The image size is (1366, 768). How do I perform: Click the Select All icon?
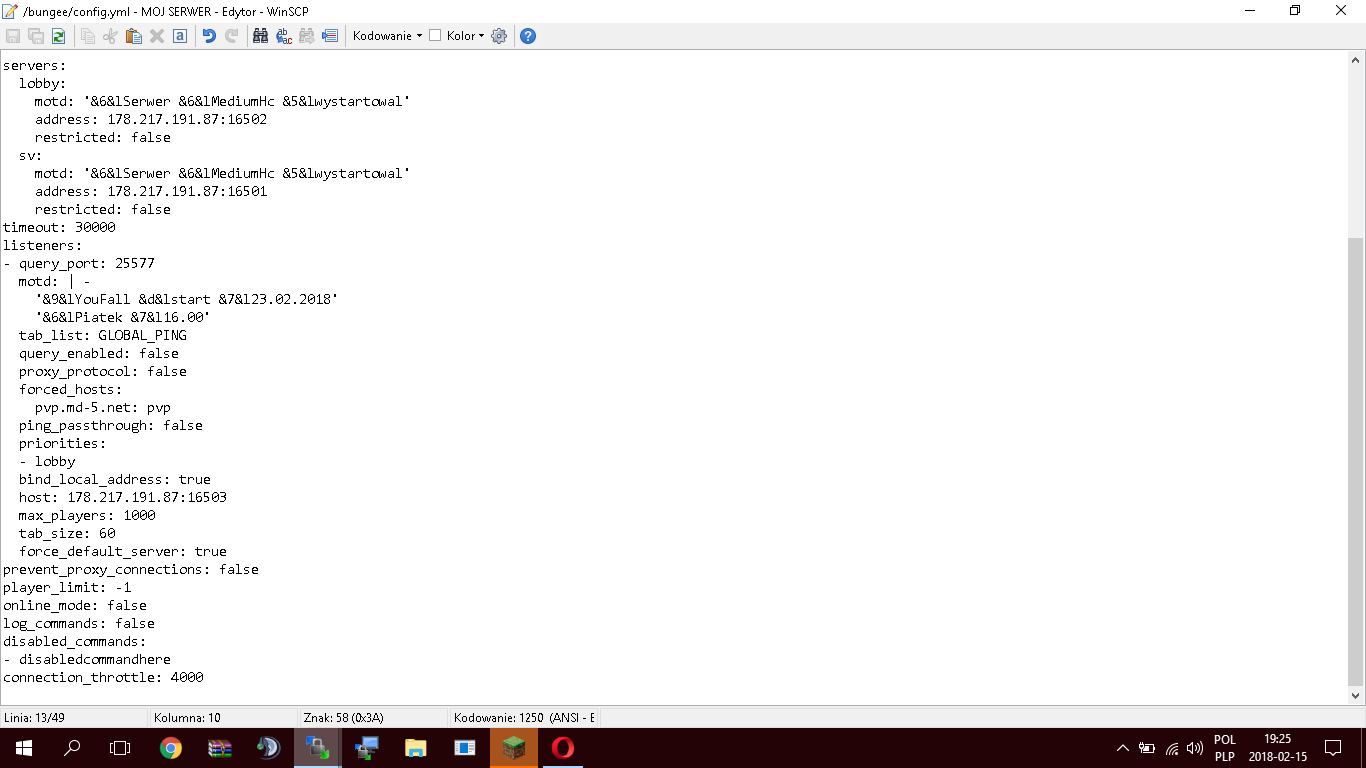[180, 36]
